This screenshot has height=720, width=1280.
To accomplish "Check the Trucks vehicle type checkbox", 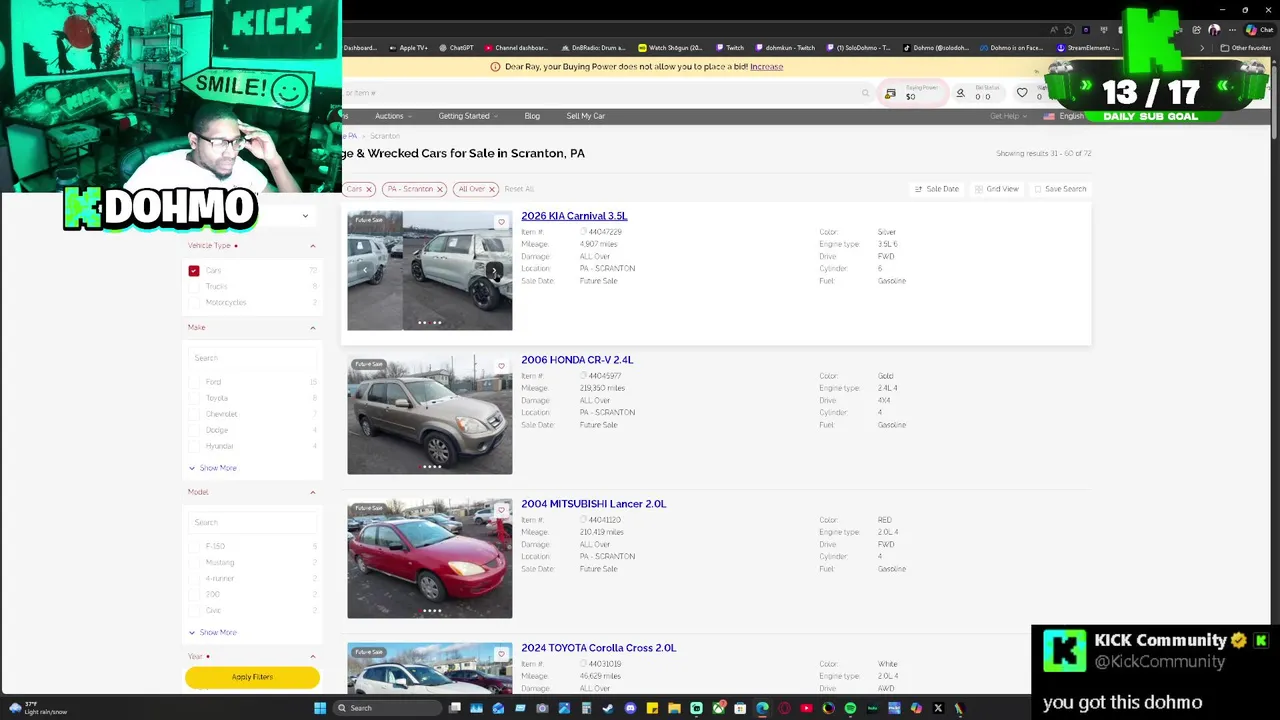I will coord(194,287).
